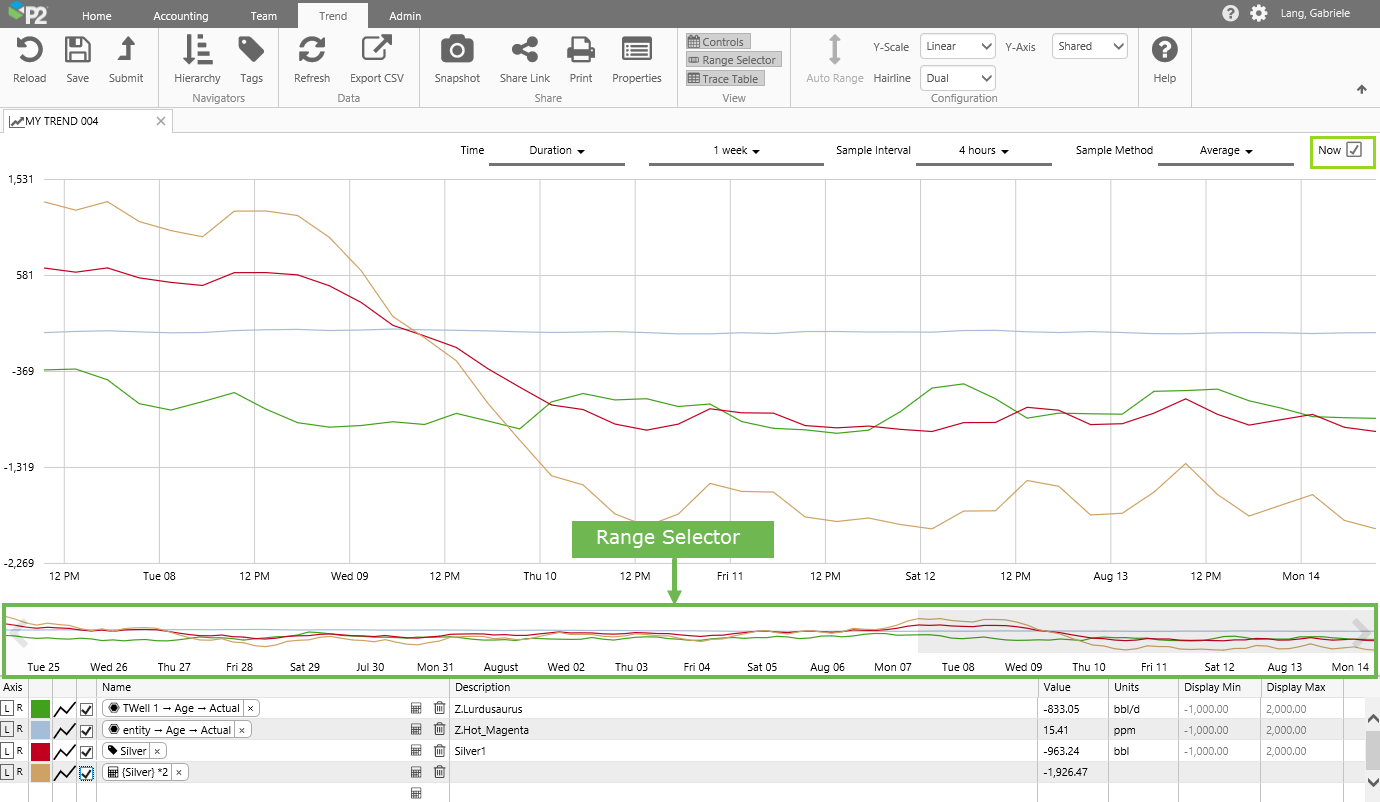Delete the Silver trace with trash icon

pos(439,751)
